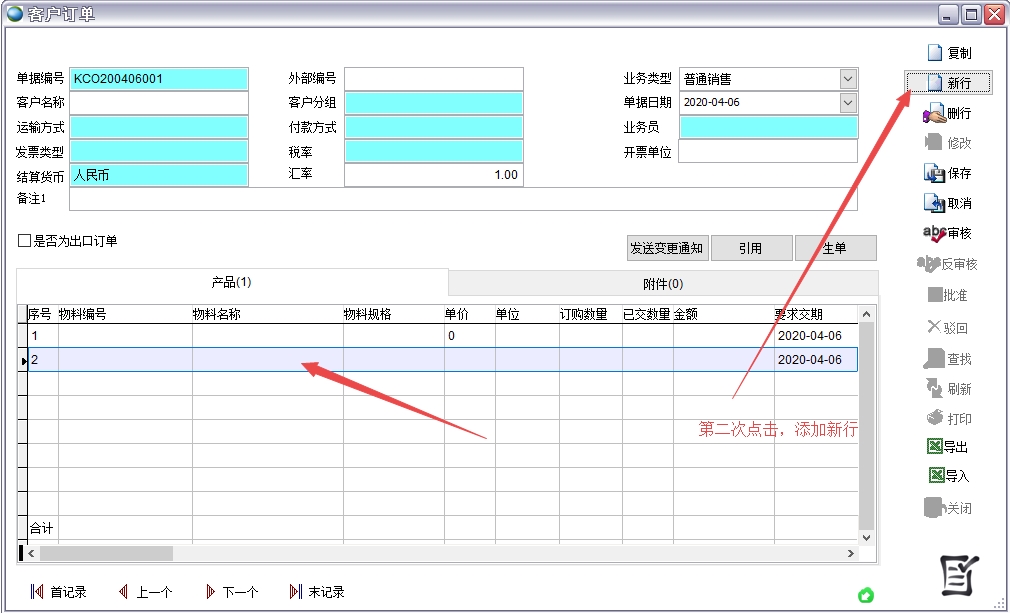Export data using 导出 icon
The image size is (1010, 613).
[936, 447]
